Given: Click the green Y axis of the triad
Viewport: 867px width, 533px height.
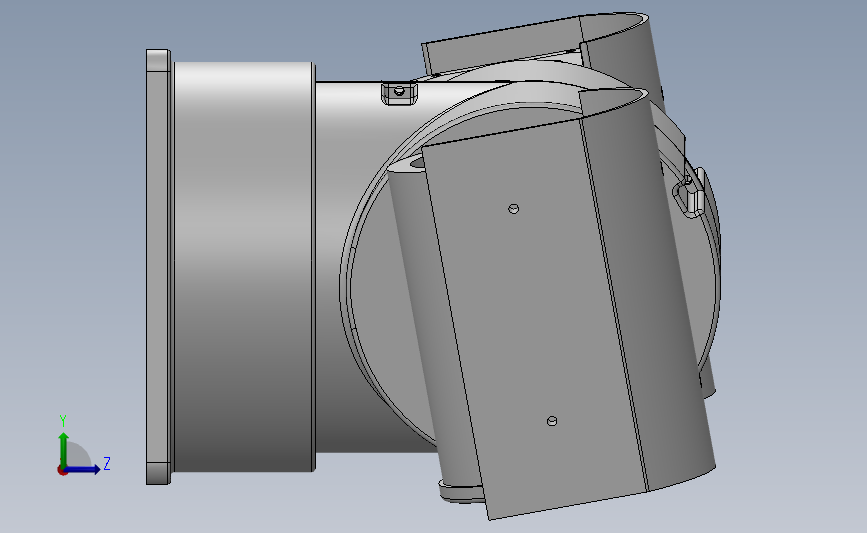Looking at the screenshot, I should pyautogui.click(x=64, y=450).
